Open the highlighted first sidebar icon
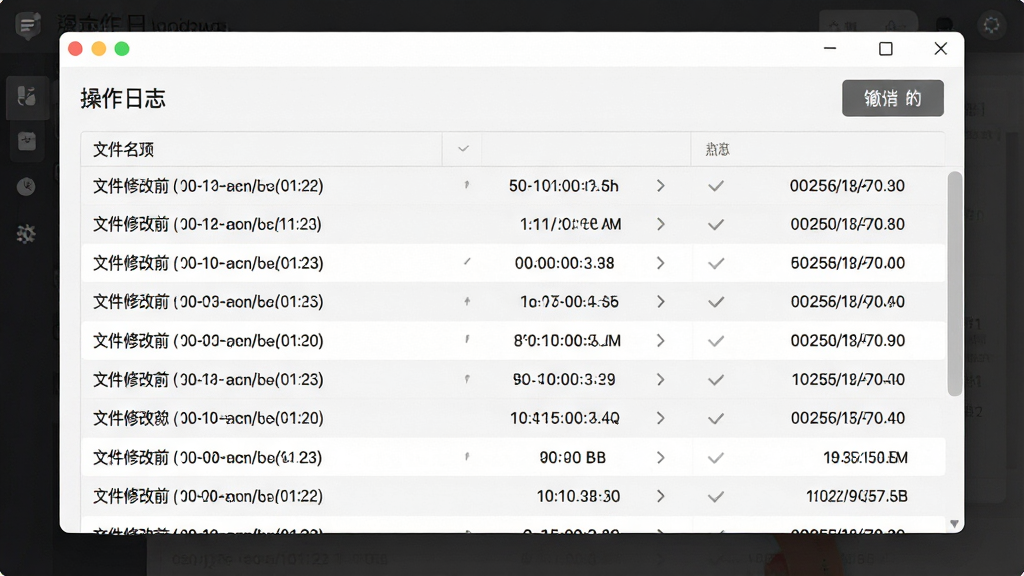The height and width of the screenshot is (576, 1024). click(27, 97)
